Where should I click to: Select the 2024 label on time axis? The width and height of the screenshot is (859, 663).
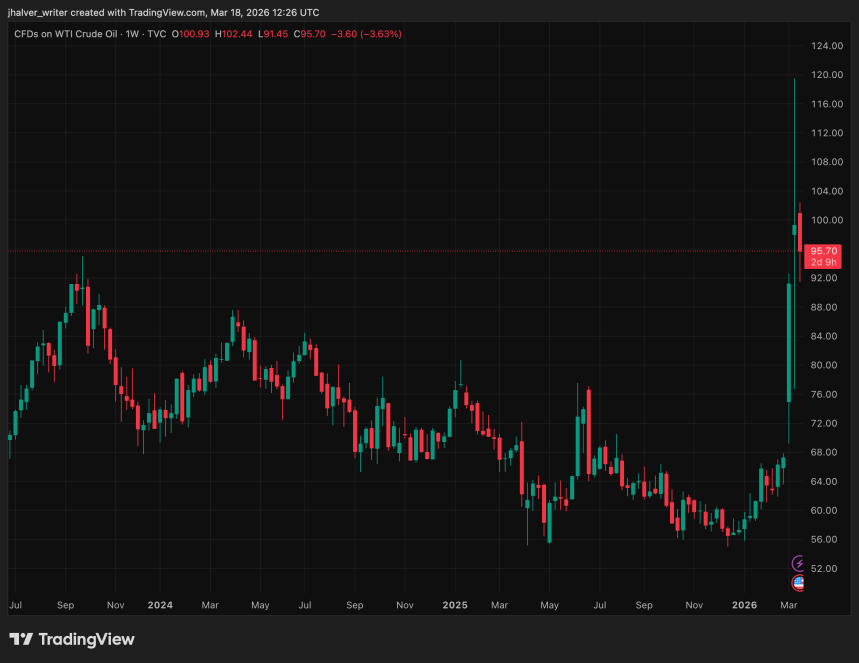point(159,605)
